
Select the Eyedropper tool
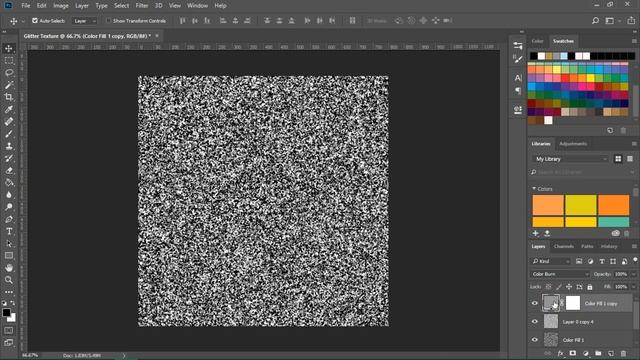point(9,109)
